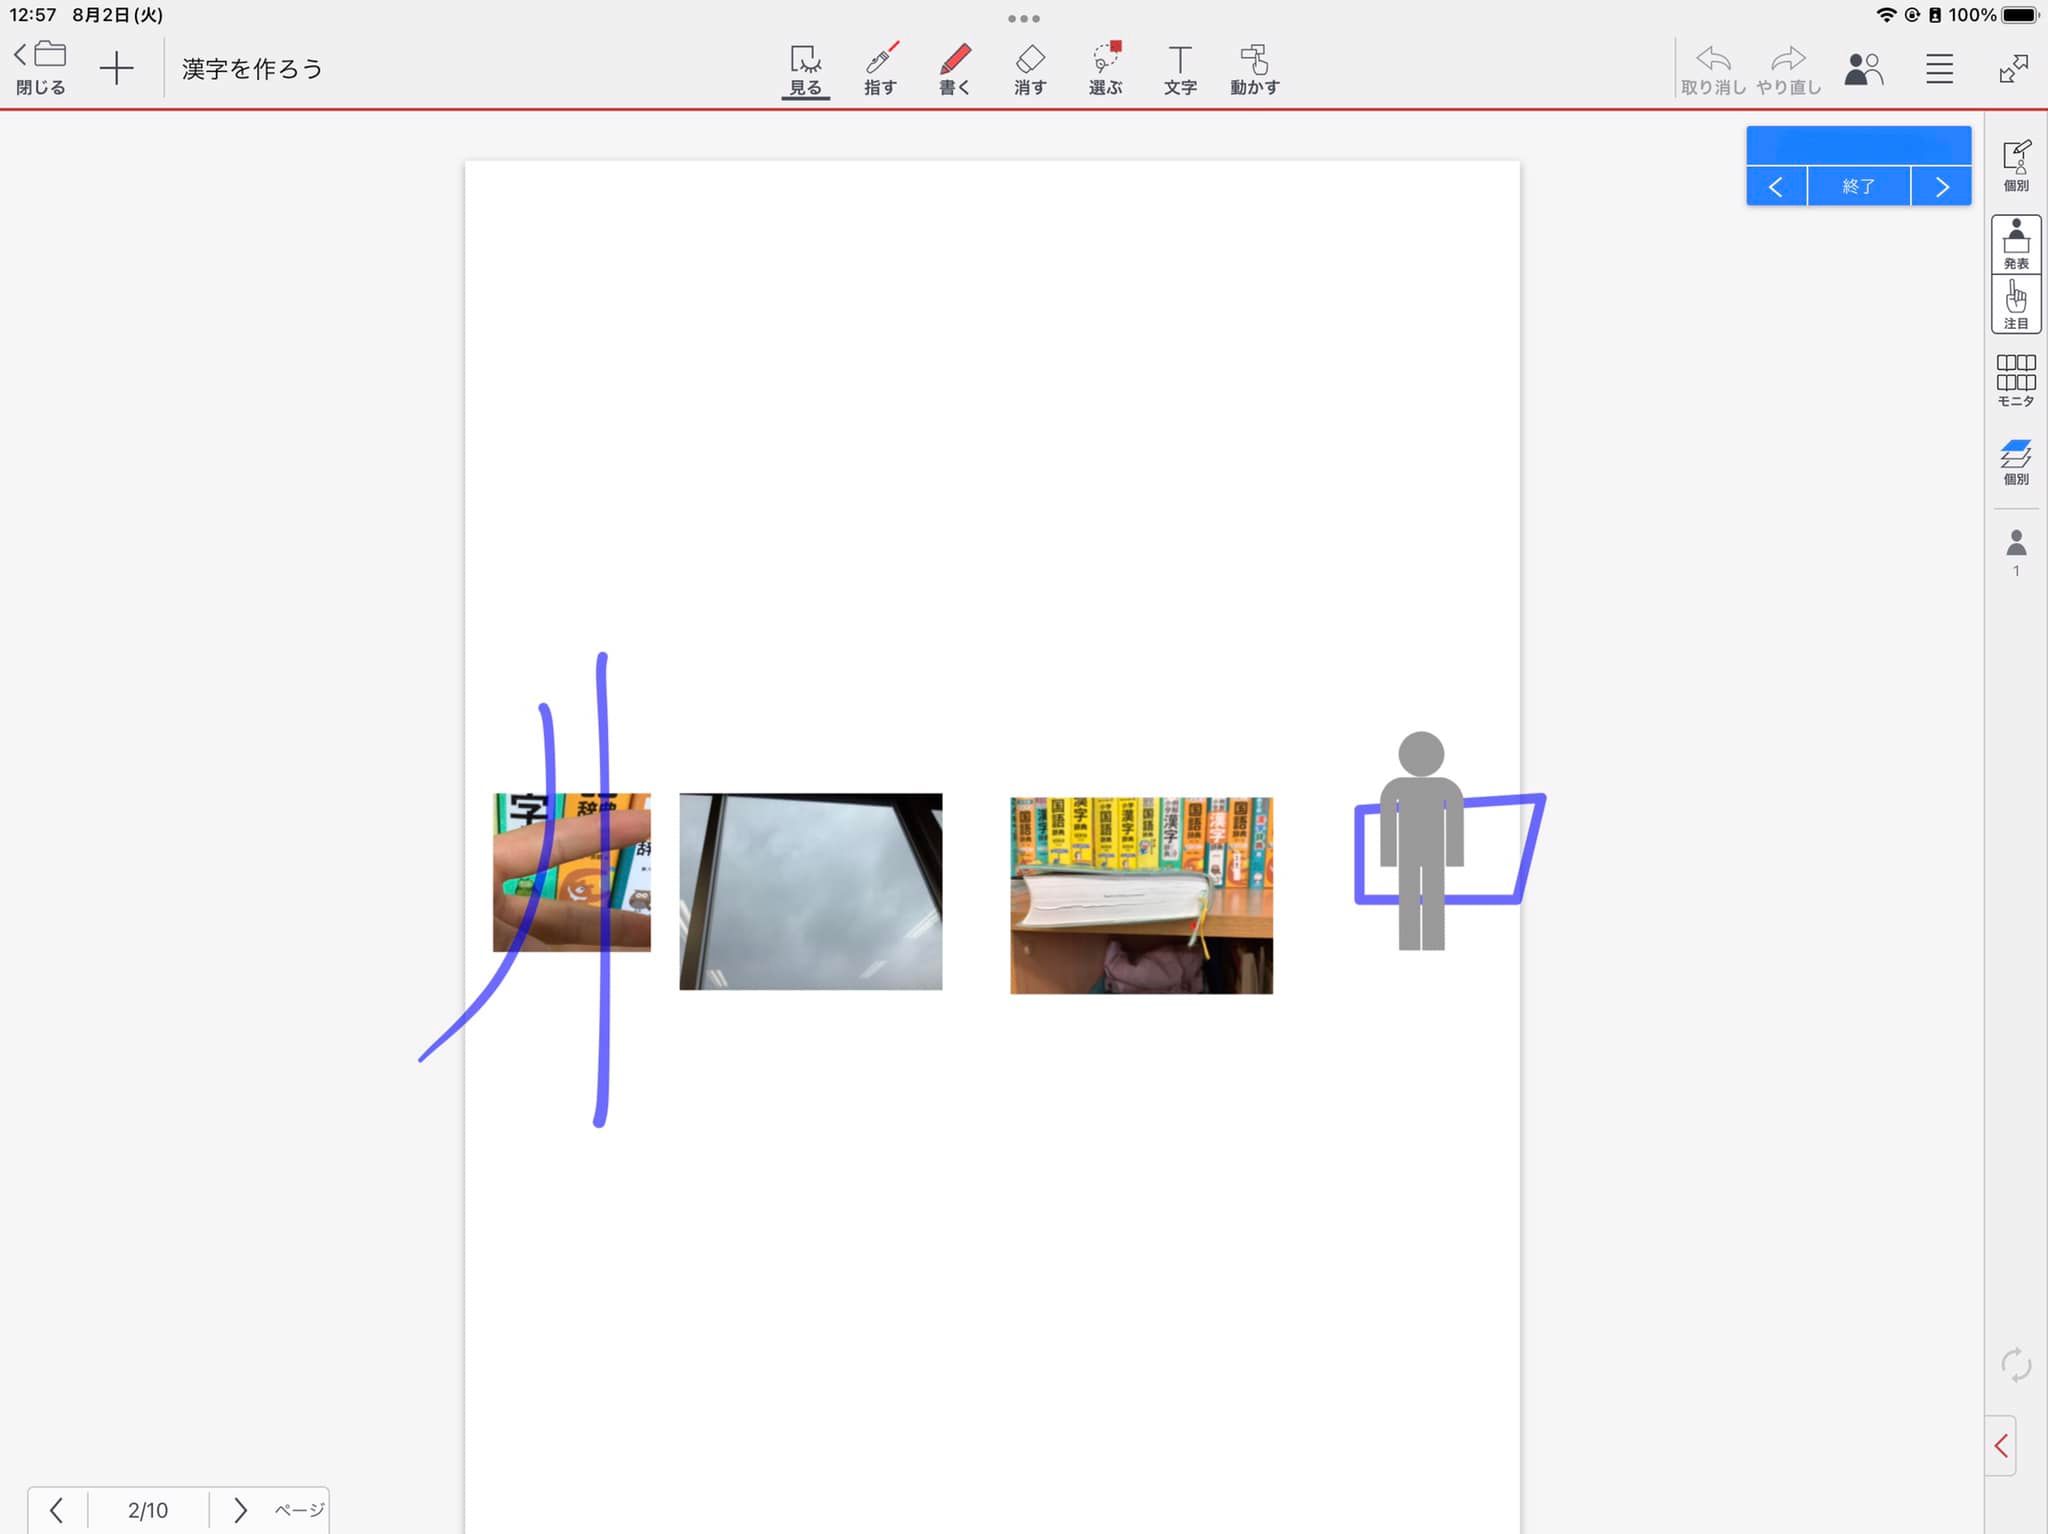Click the 終了 finish button

click(1858, 187)
